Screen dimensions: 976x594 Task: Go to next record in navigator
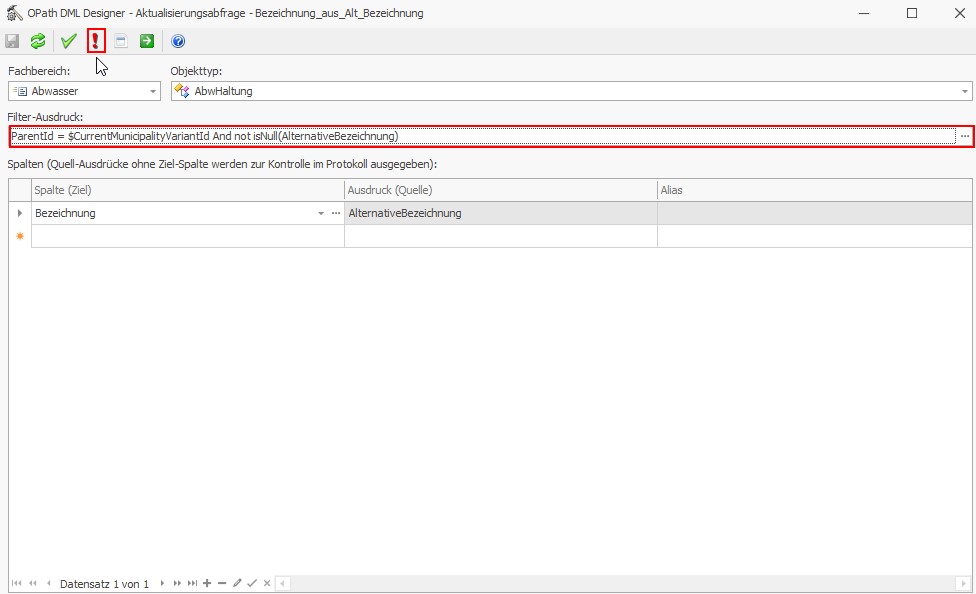click(x=162, y=583)
